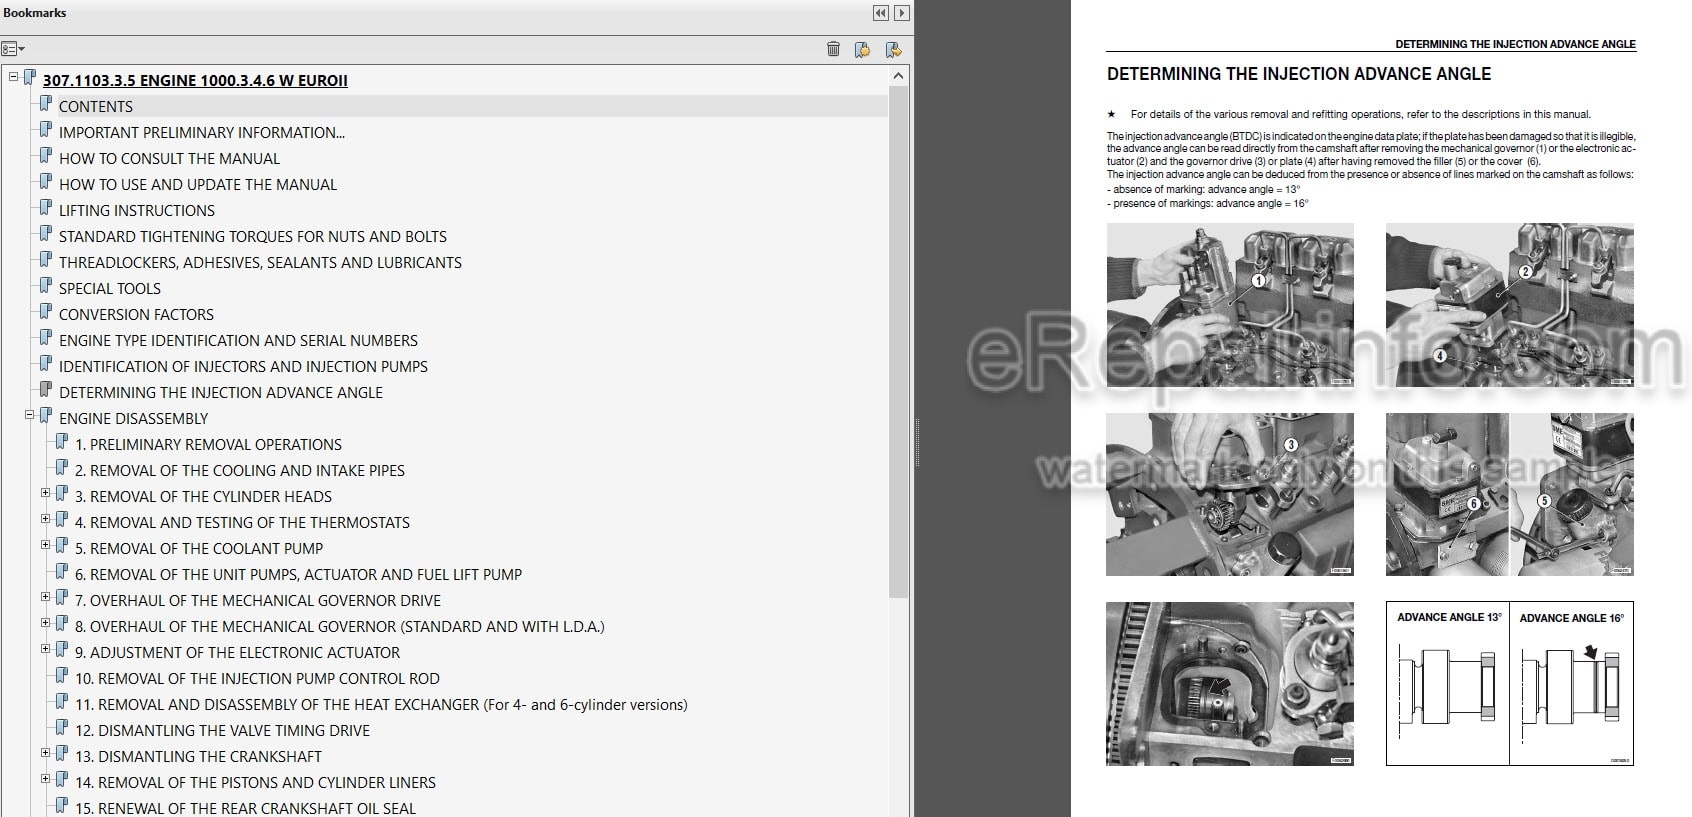Open the bookmarks options menu
1692x817 pixels.
13,48
